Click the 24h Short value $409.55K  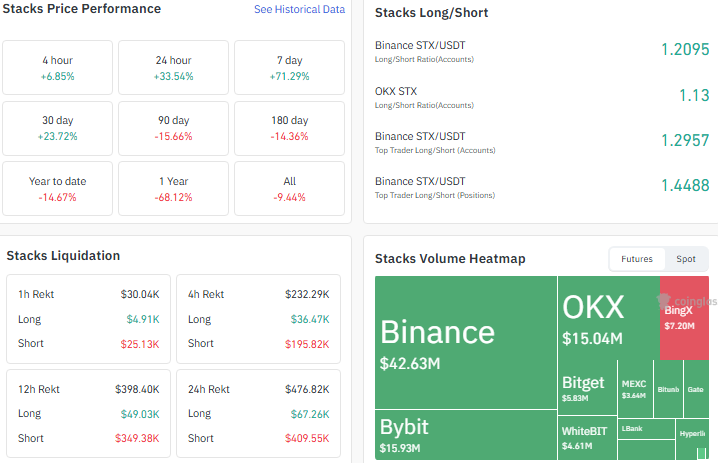pyautogui.click(x=307, y=438)
